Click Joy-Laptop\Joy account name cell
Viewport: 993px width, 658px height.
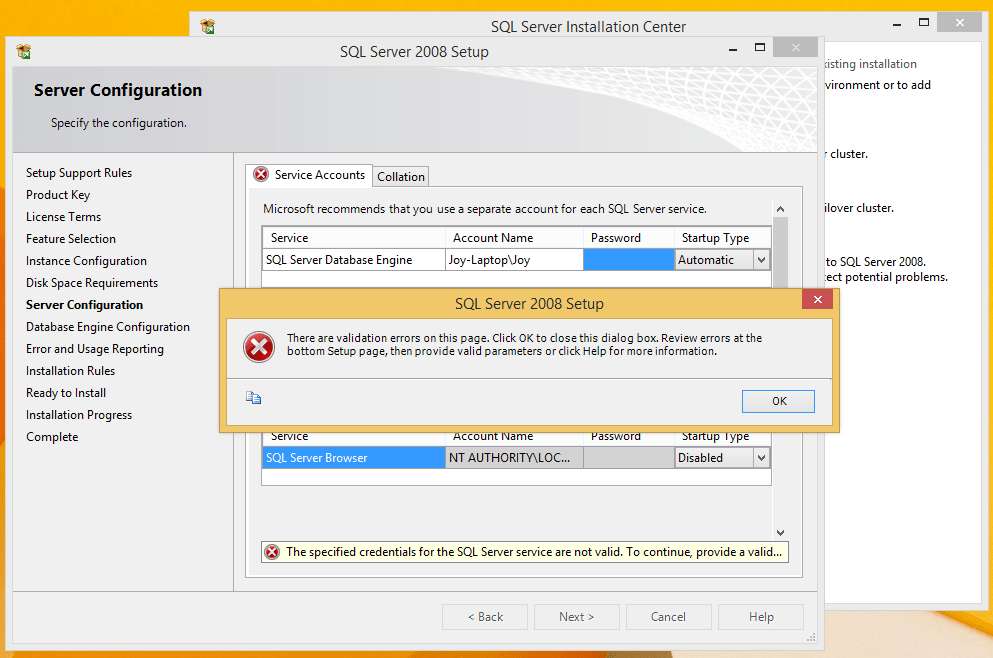click(514, 260)
